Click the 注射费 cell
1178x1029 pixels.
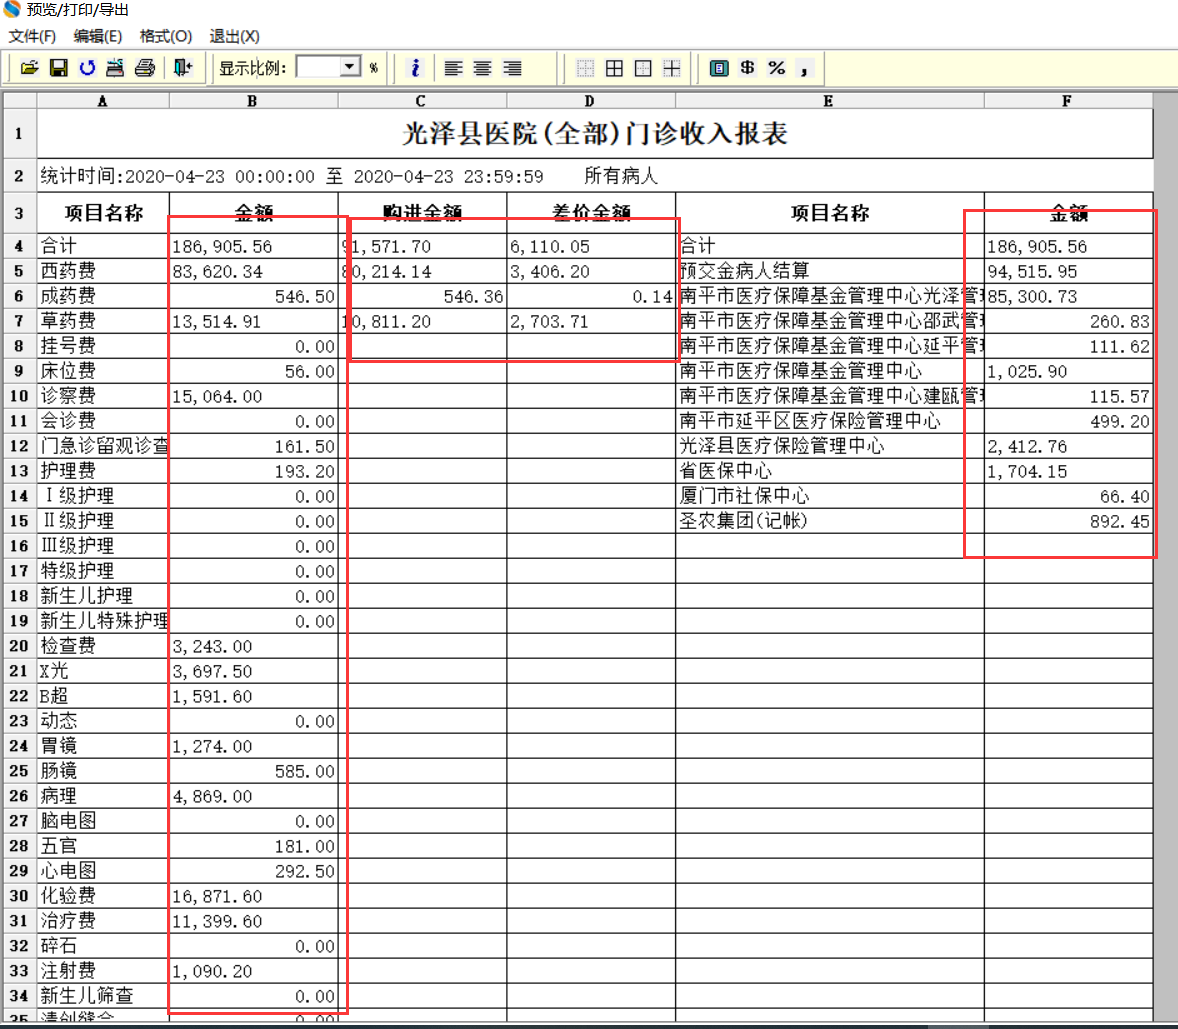point(103,971)
